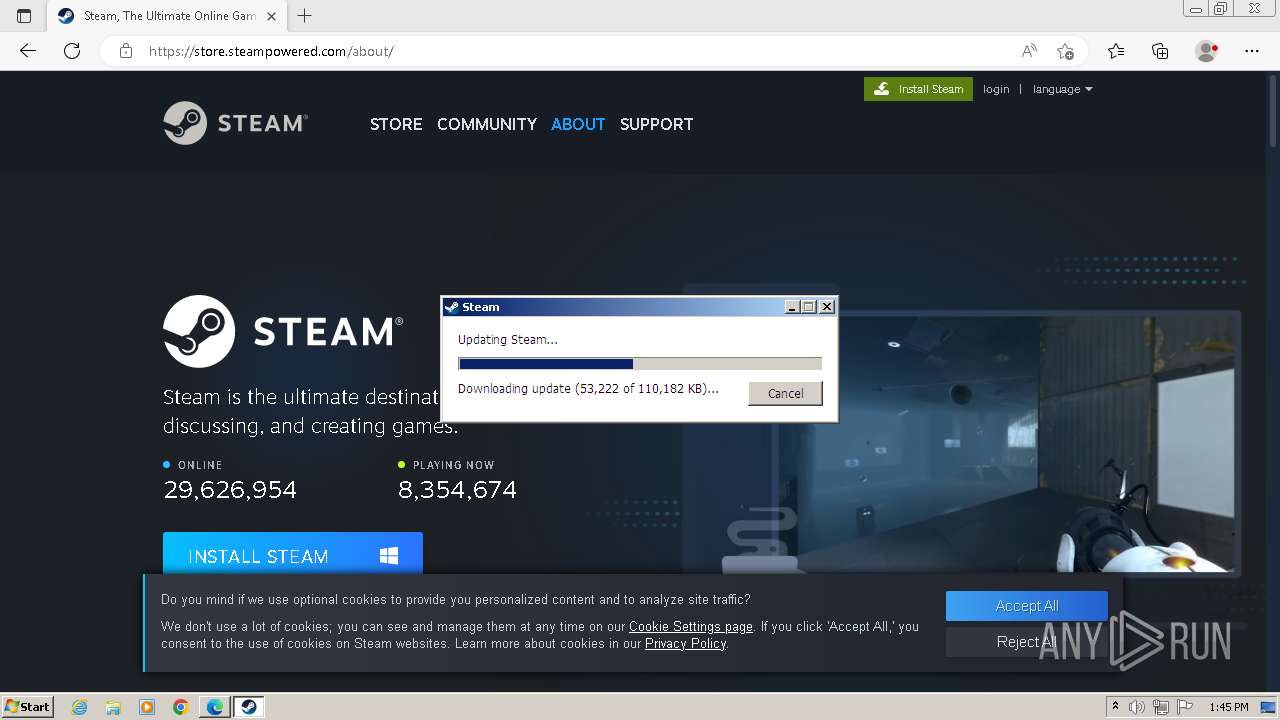
Task: Click the blue INSTALL STEAM button
Action: tap(293, 553)
